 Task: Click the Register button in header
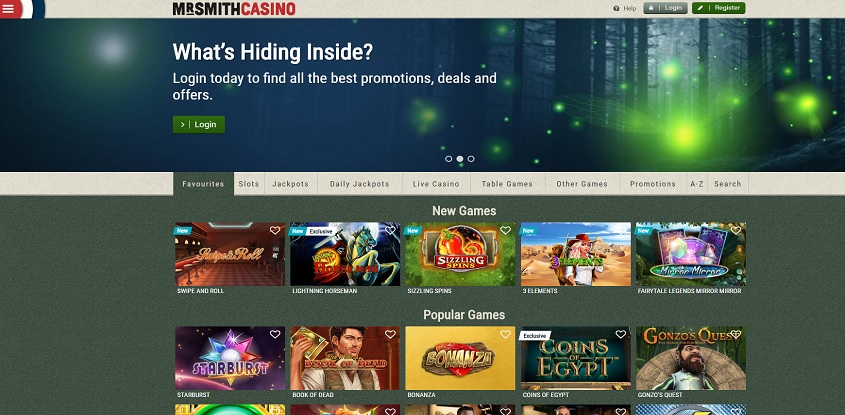(x=719, y=8)
